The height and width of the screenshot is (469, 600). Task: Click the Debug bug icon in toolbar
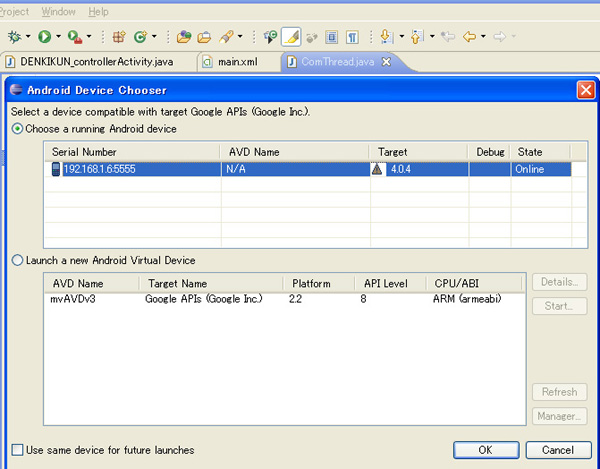(x=15, y=37)
